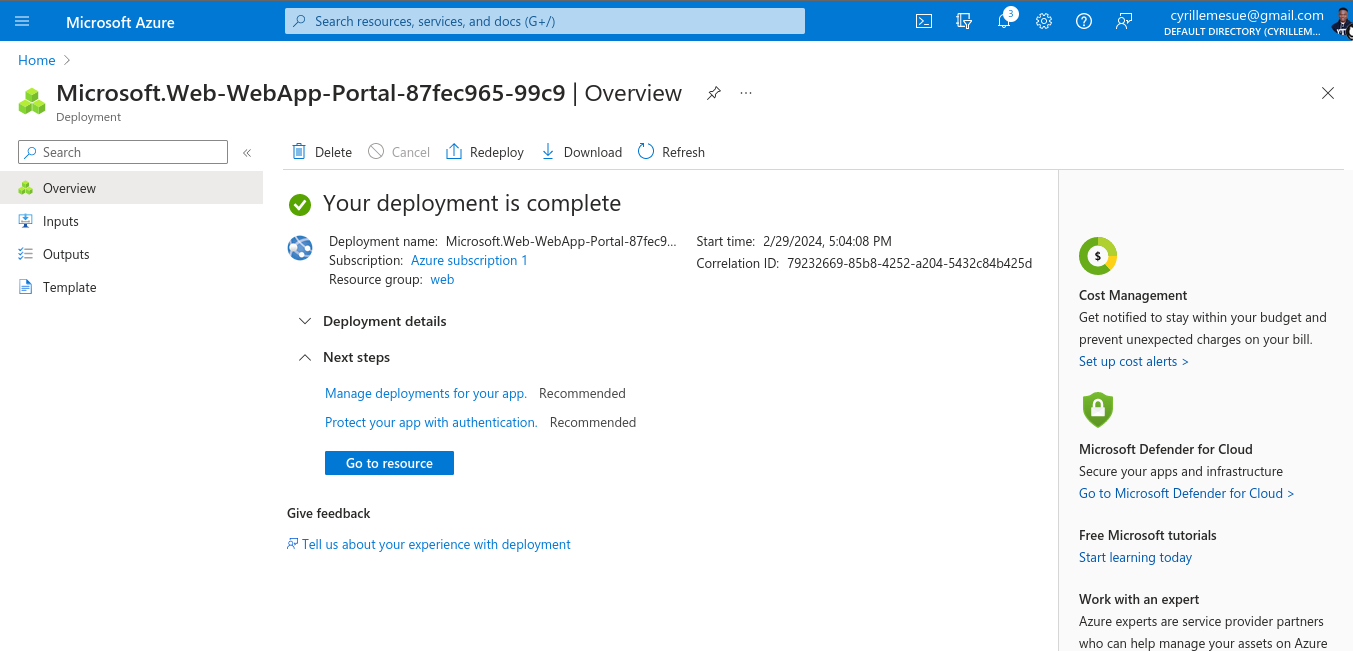Open the notifications bell

click(x=1004, y=21)
